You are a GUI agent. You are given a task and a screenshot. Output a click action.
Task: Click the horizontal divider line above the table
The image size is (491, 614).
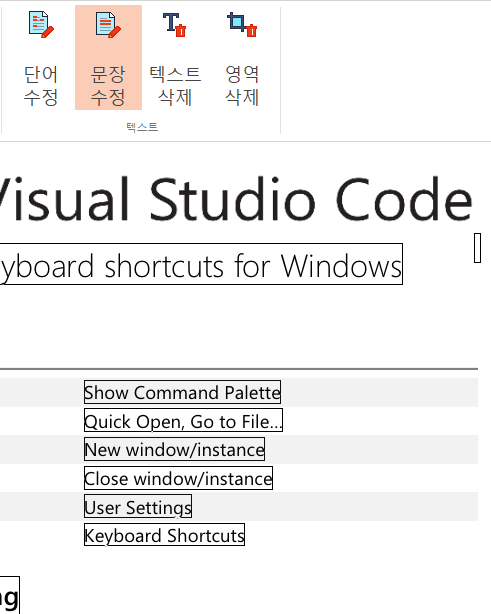239,368
